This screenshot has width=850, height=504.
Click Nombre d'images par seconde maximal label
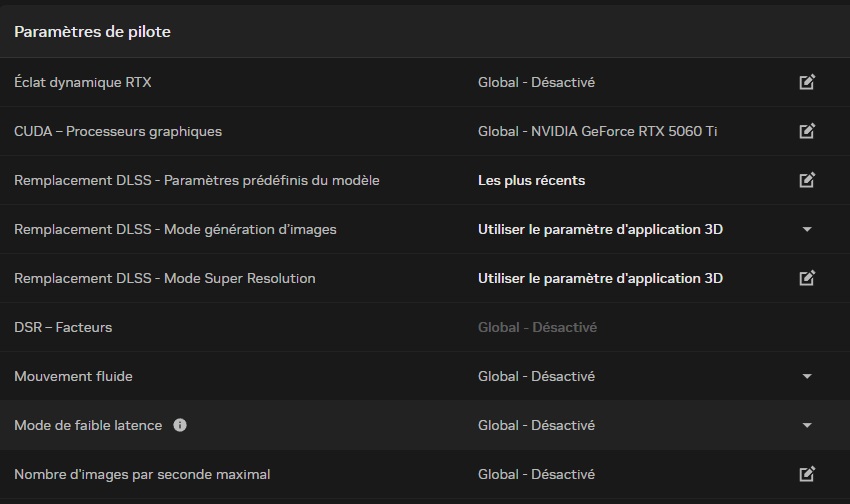pyautogui.click(x=142, y=474)
